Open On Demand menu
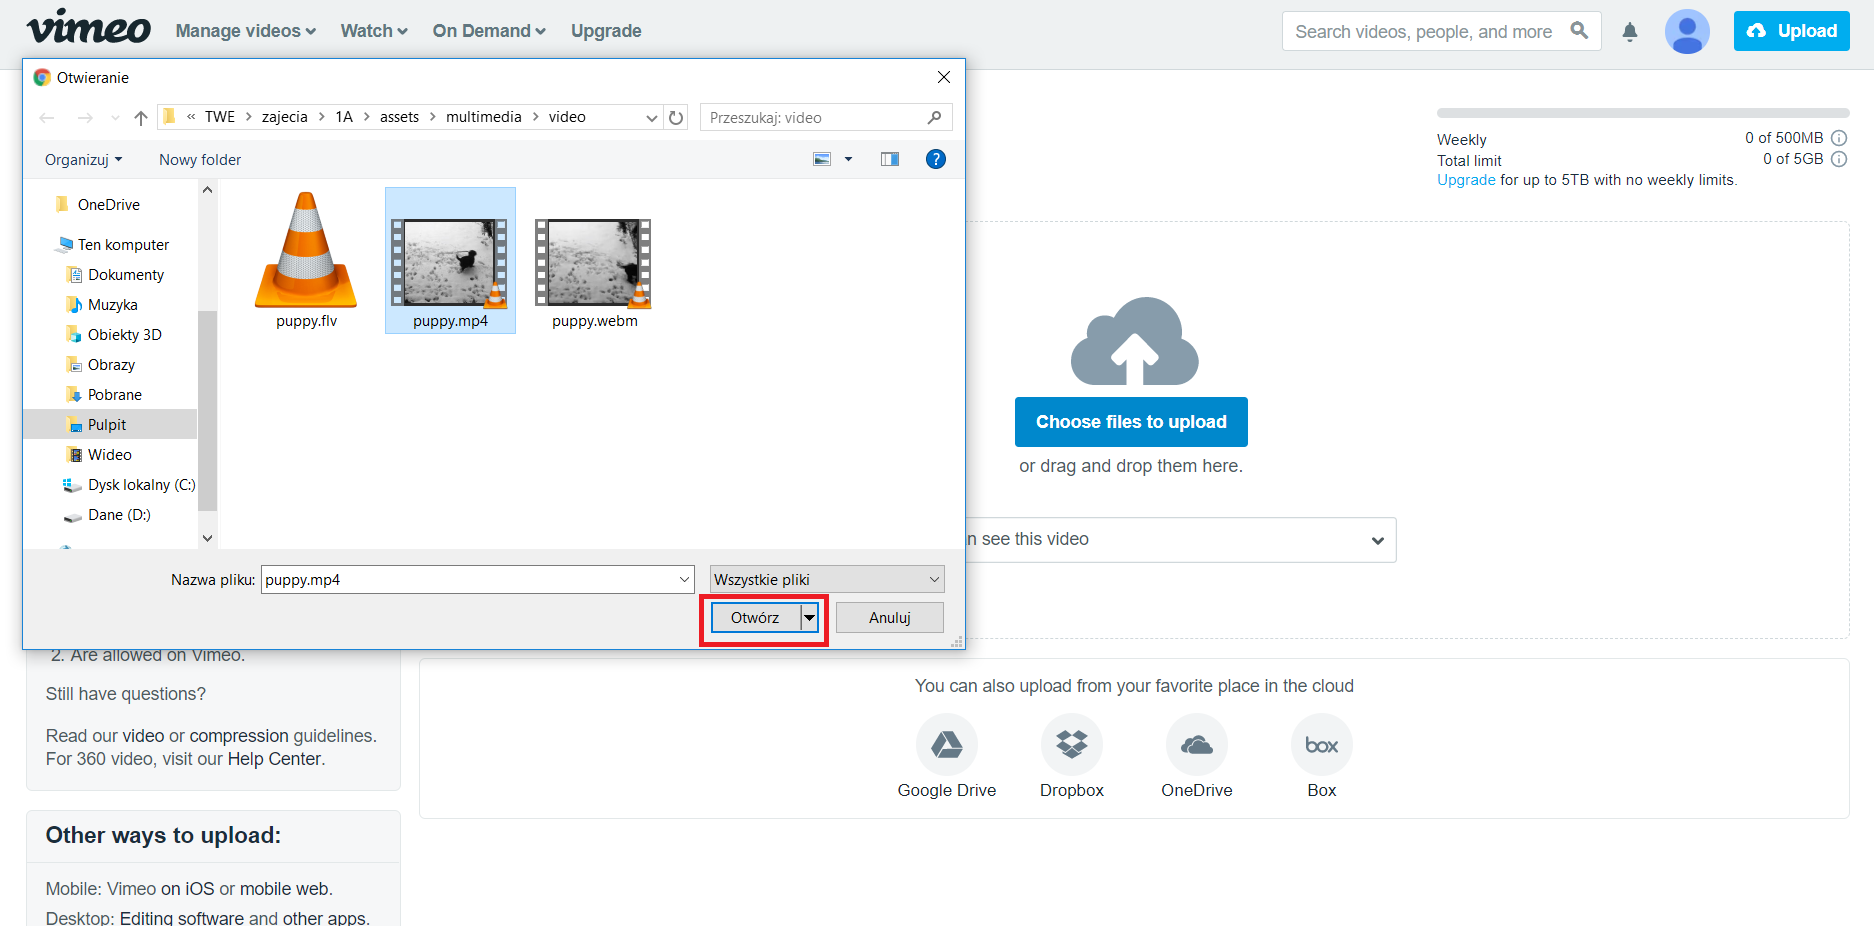The width and height of the screenshot is (1874, 926). click(x=489, y=31)
